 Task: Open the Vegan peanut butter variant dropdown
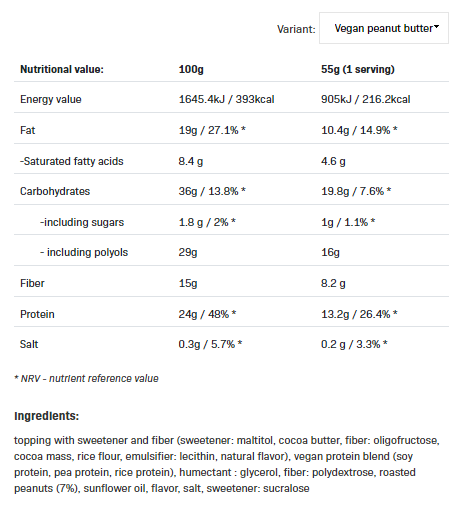point(384,28)
